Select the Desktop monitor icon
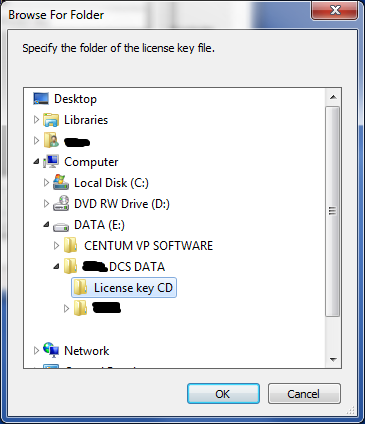This screenshot has height=424, width=365. [41, 99]
